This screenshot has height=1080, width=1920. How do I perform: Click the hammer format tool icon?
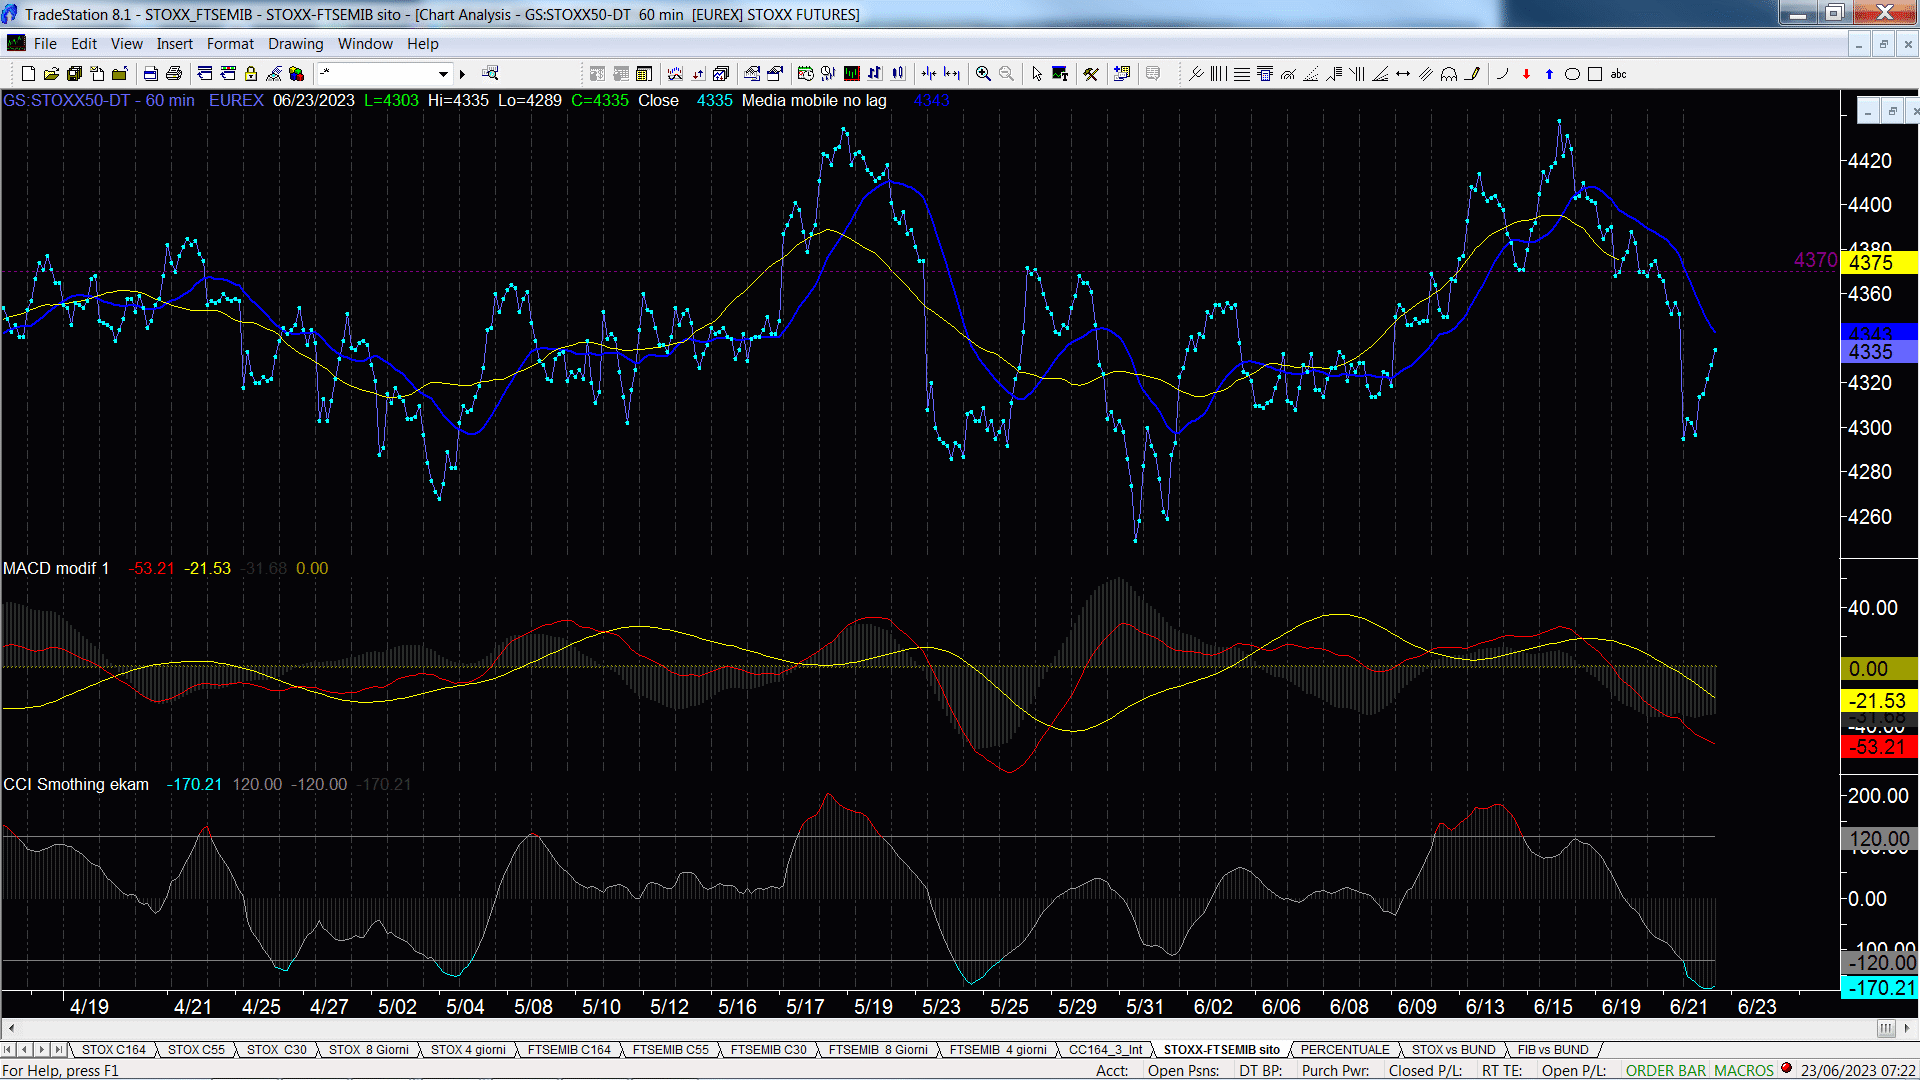1091,74
